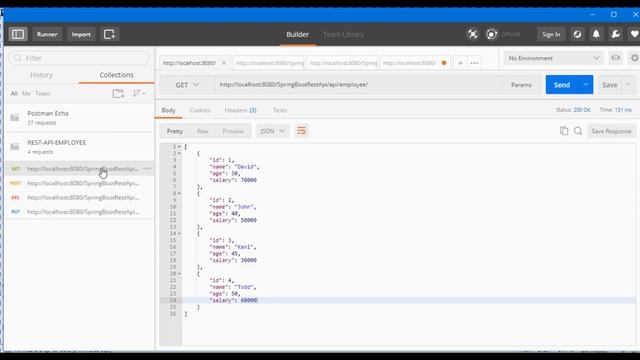The image size is (640, 360).
Task: Switch to Team Library tab
Action: 343,34
